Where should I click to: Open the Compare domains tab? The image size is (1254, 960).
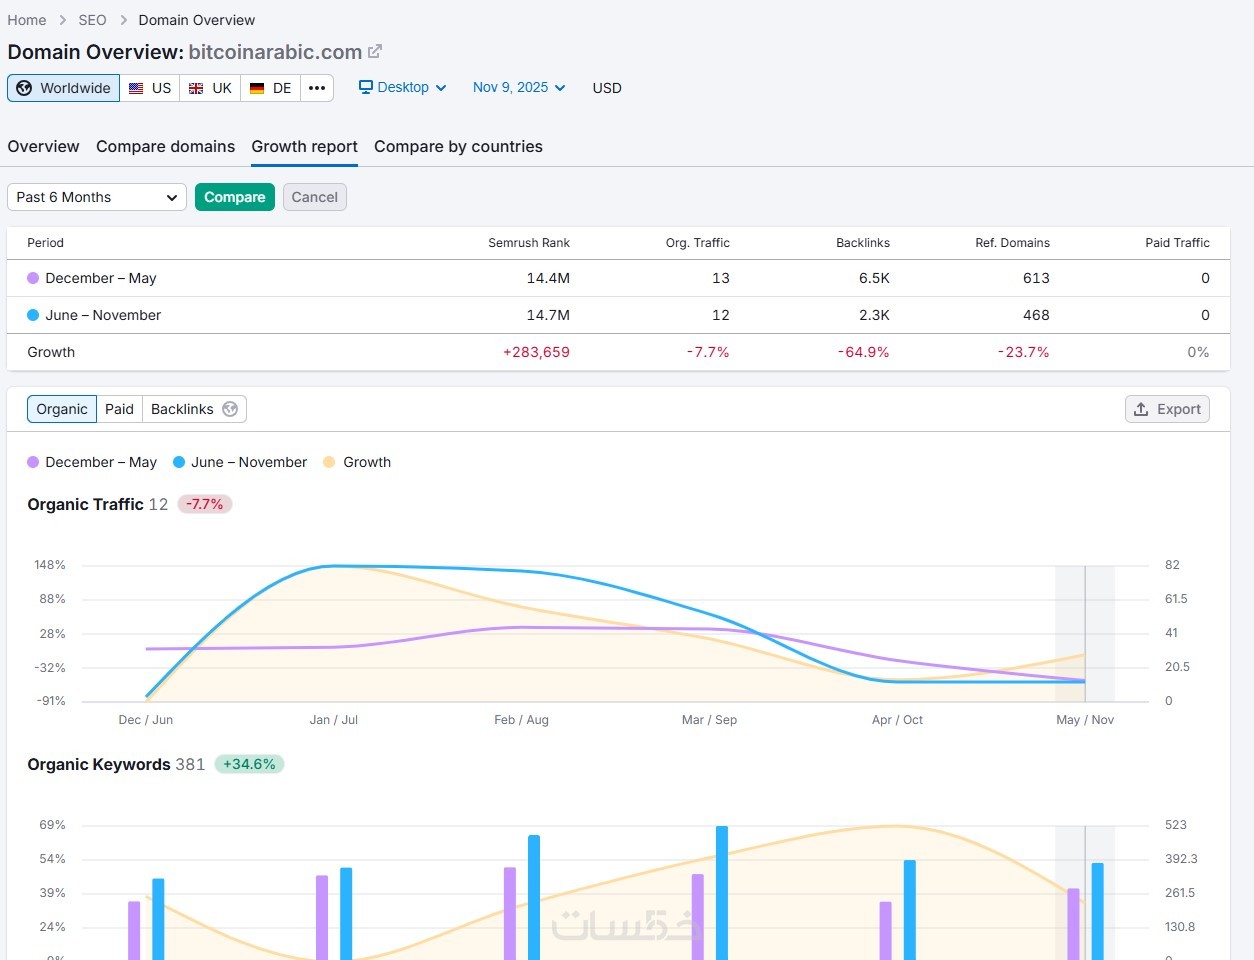(165, 146)
